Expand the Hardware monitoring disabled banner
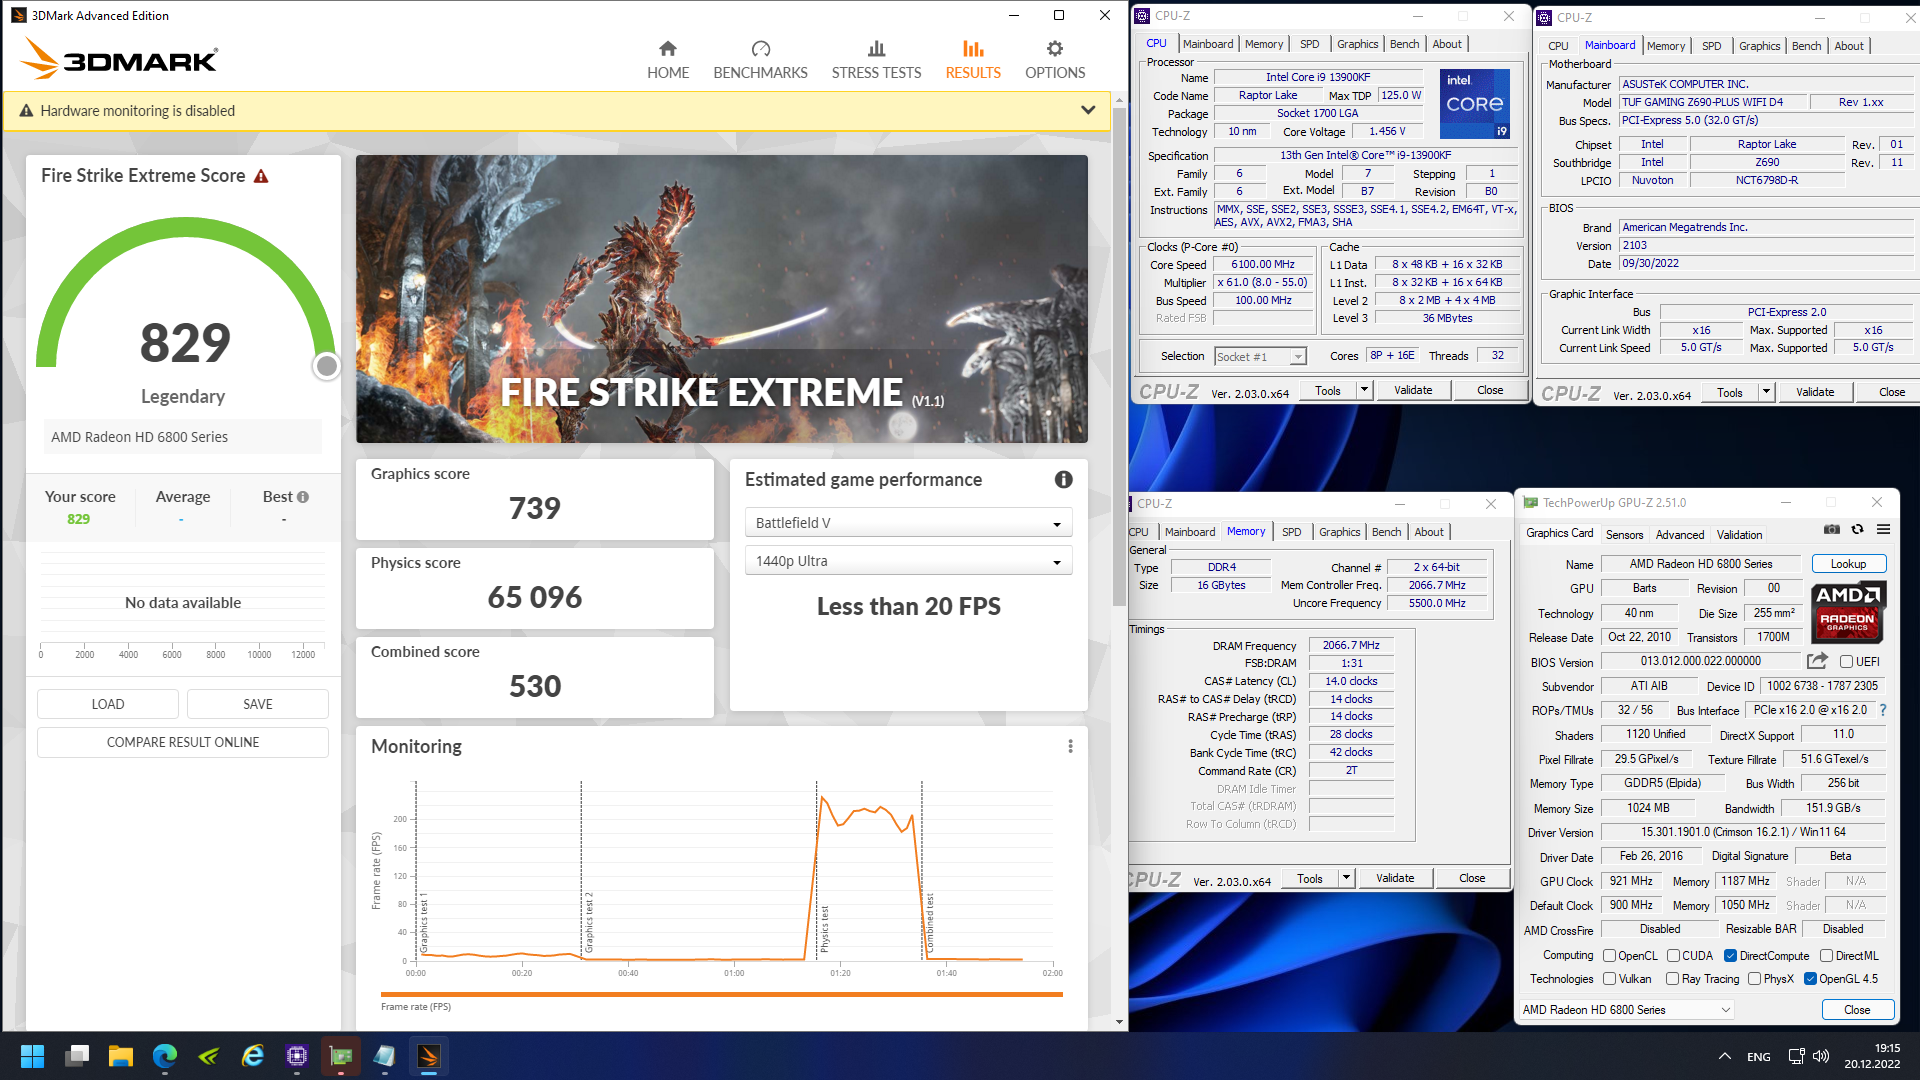Viewport: 1920px width, 1080px height. [x=1088, y=110]
